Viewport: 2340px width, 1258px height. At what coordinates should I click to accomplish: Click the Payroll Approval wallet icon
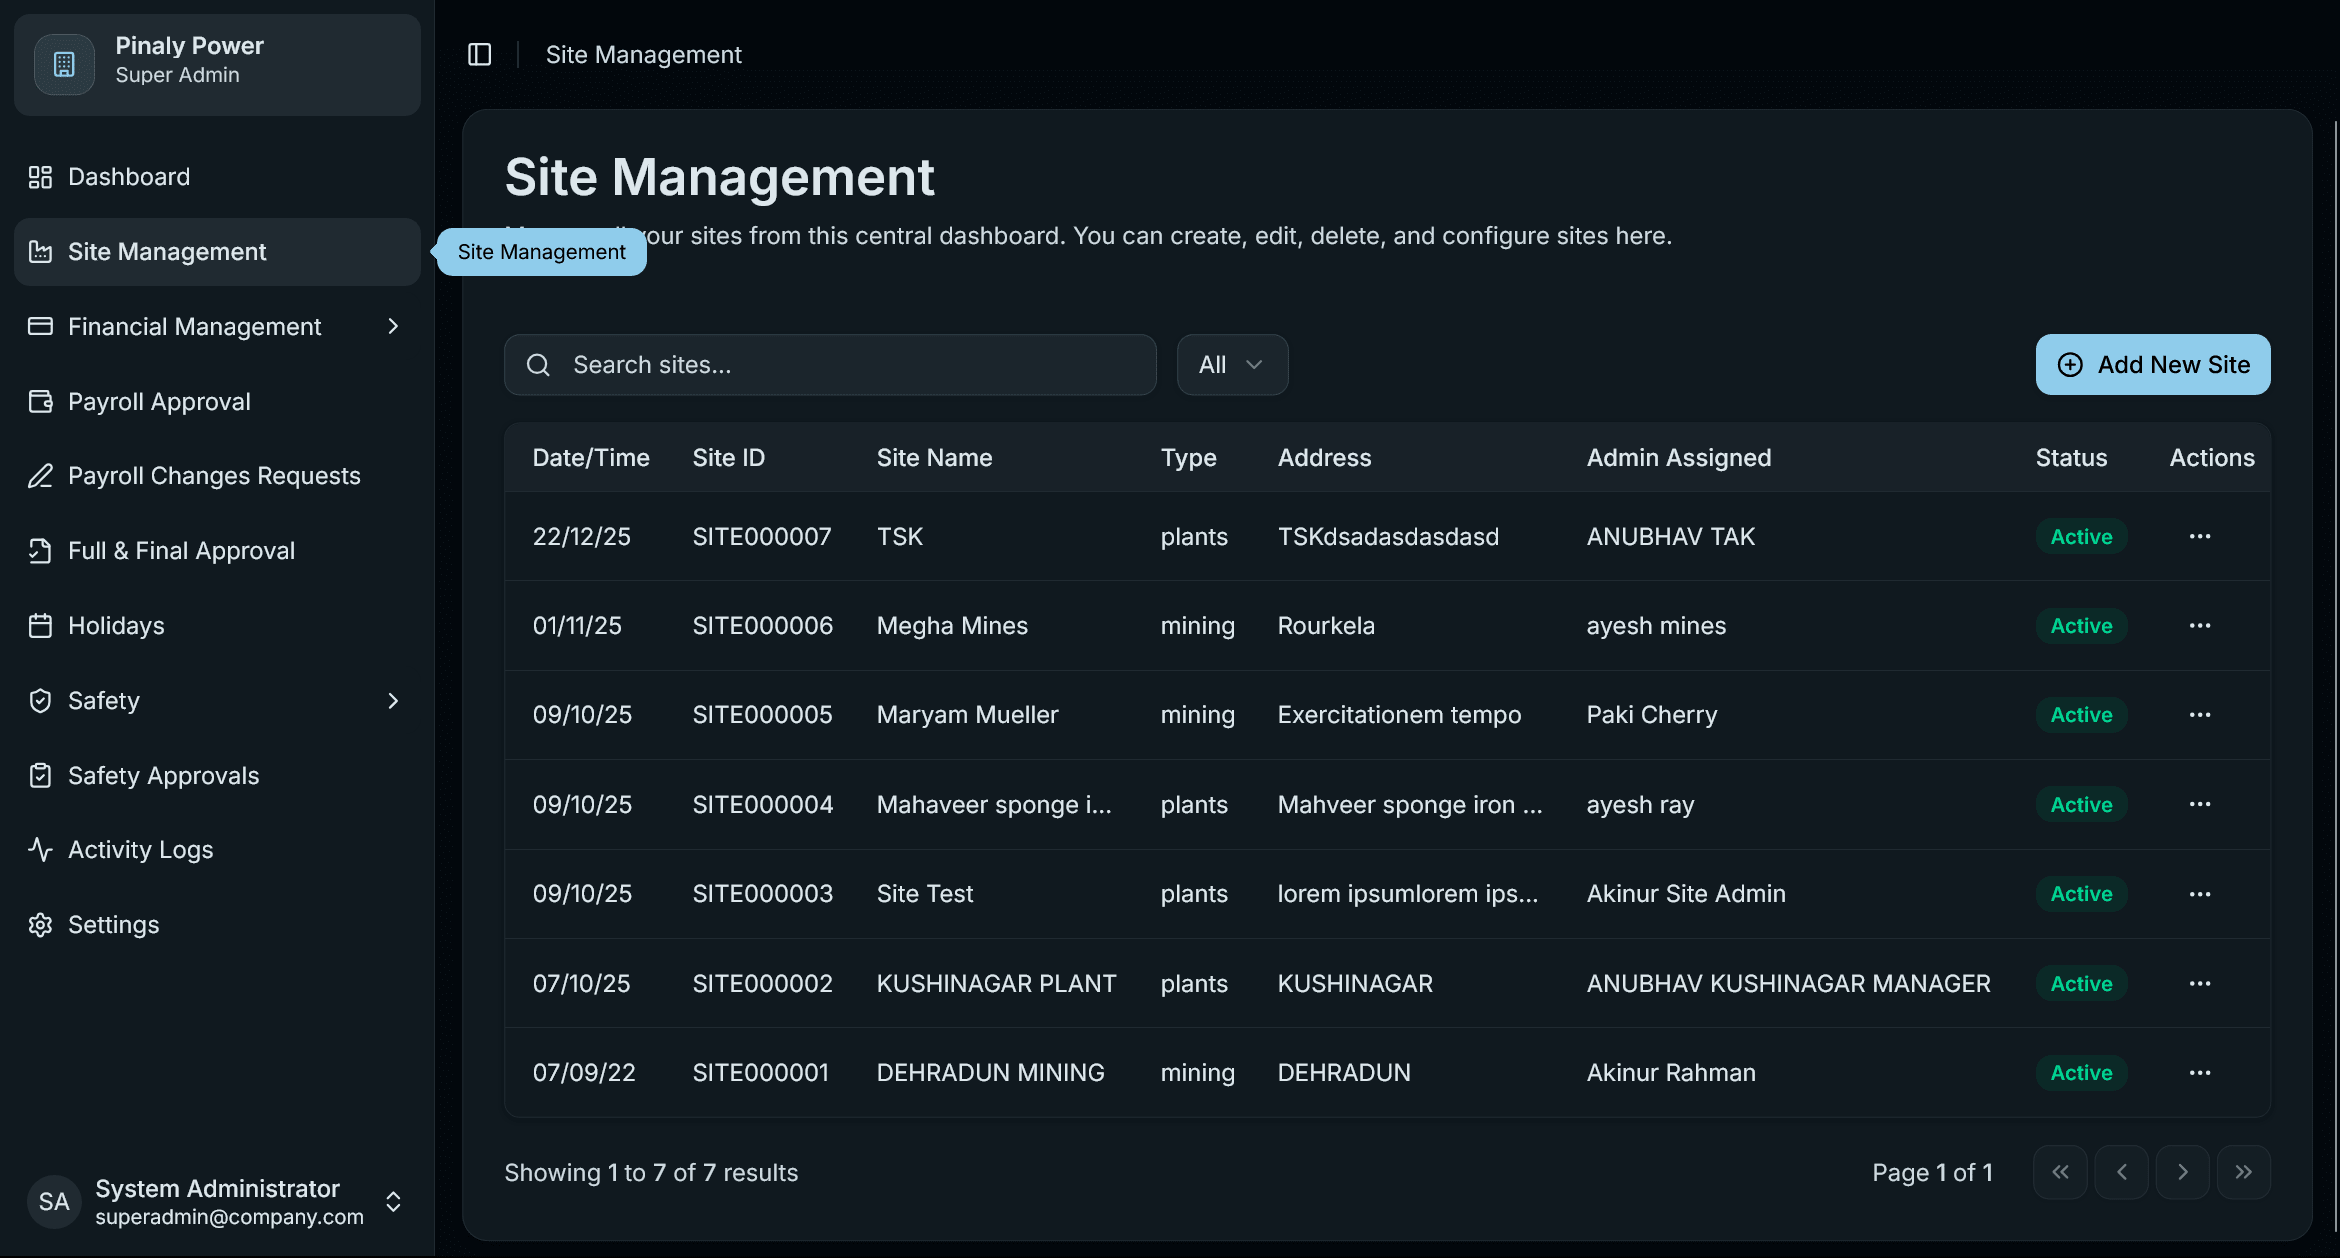click(40, 402)
